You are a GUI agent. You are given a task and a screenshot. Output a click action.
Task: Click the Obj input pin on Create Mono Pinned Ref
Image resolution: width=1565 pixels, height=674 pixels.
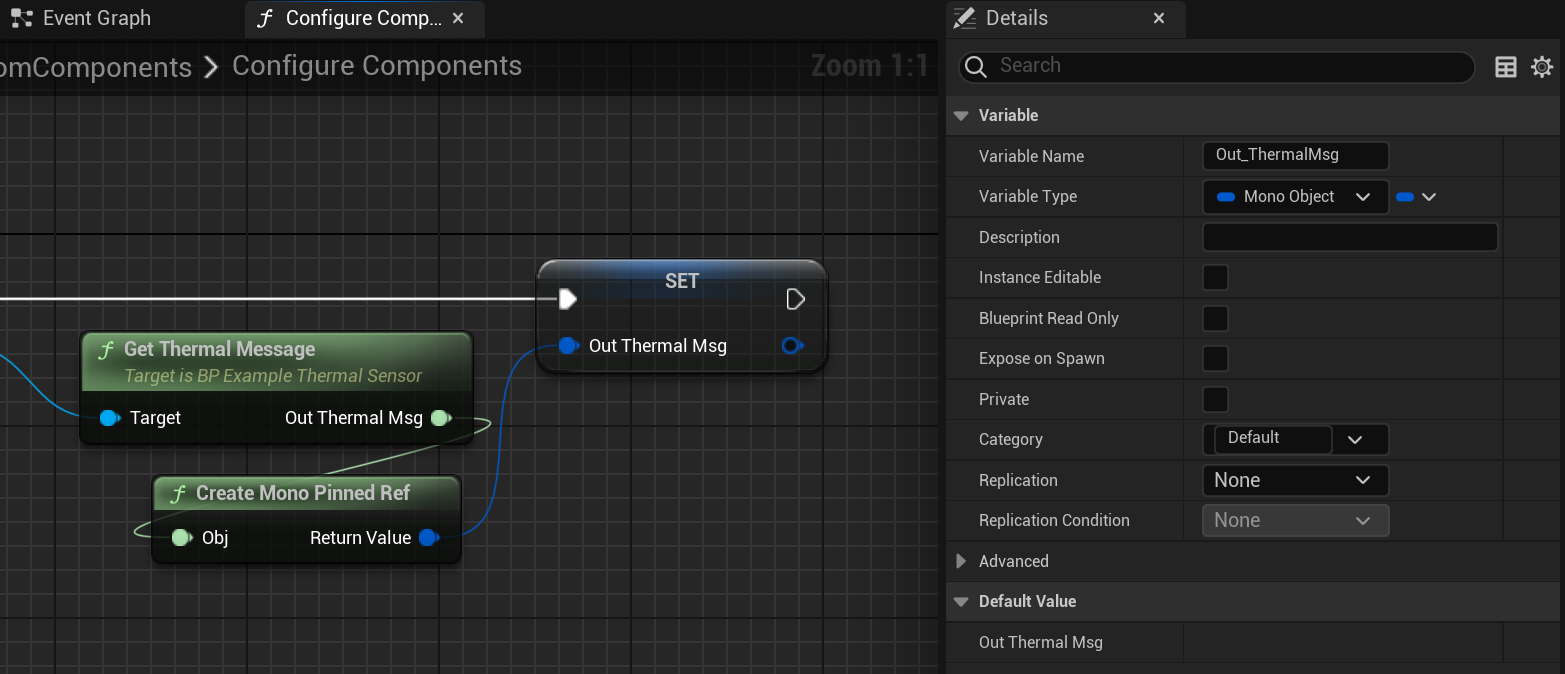coord(181,538)
